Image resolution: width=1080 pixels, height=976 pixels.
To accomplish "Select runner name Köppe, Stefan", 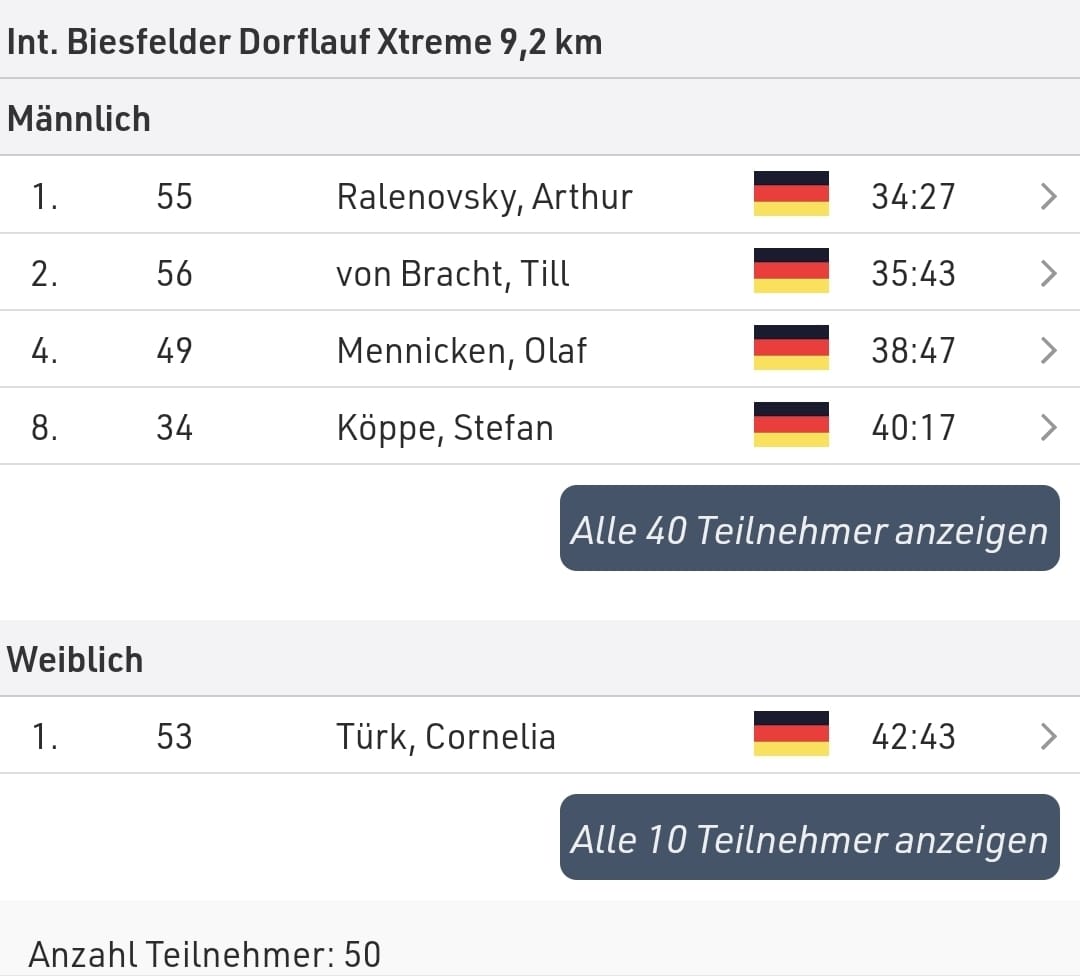I will [x=445, y=428].
